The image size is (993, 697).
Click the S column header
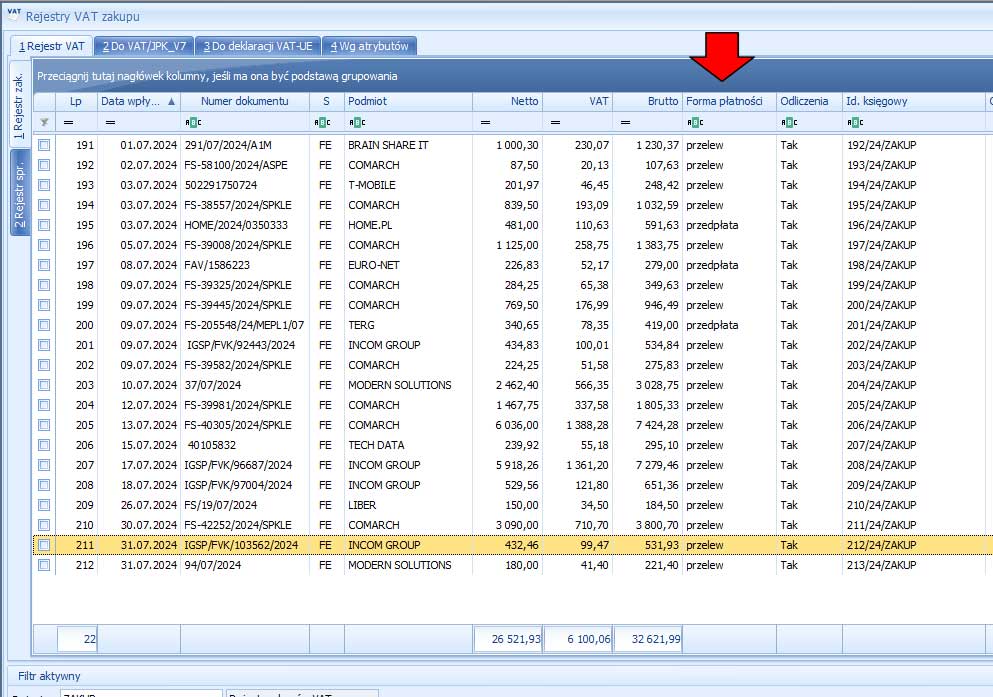326,101
